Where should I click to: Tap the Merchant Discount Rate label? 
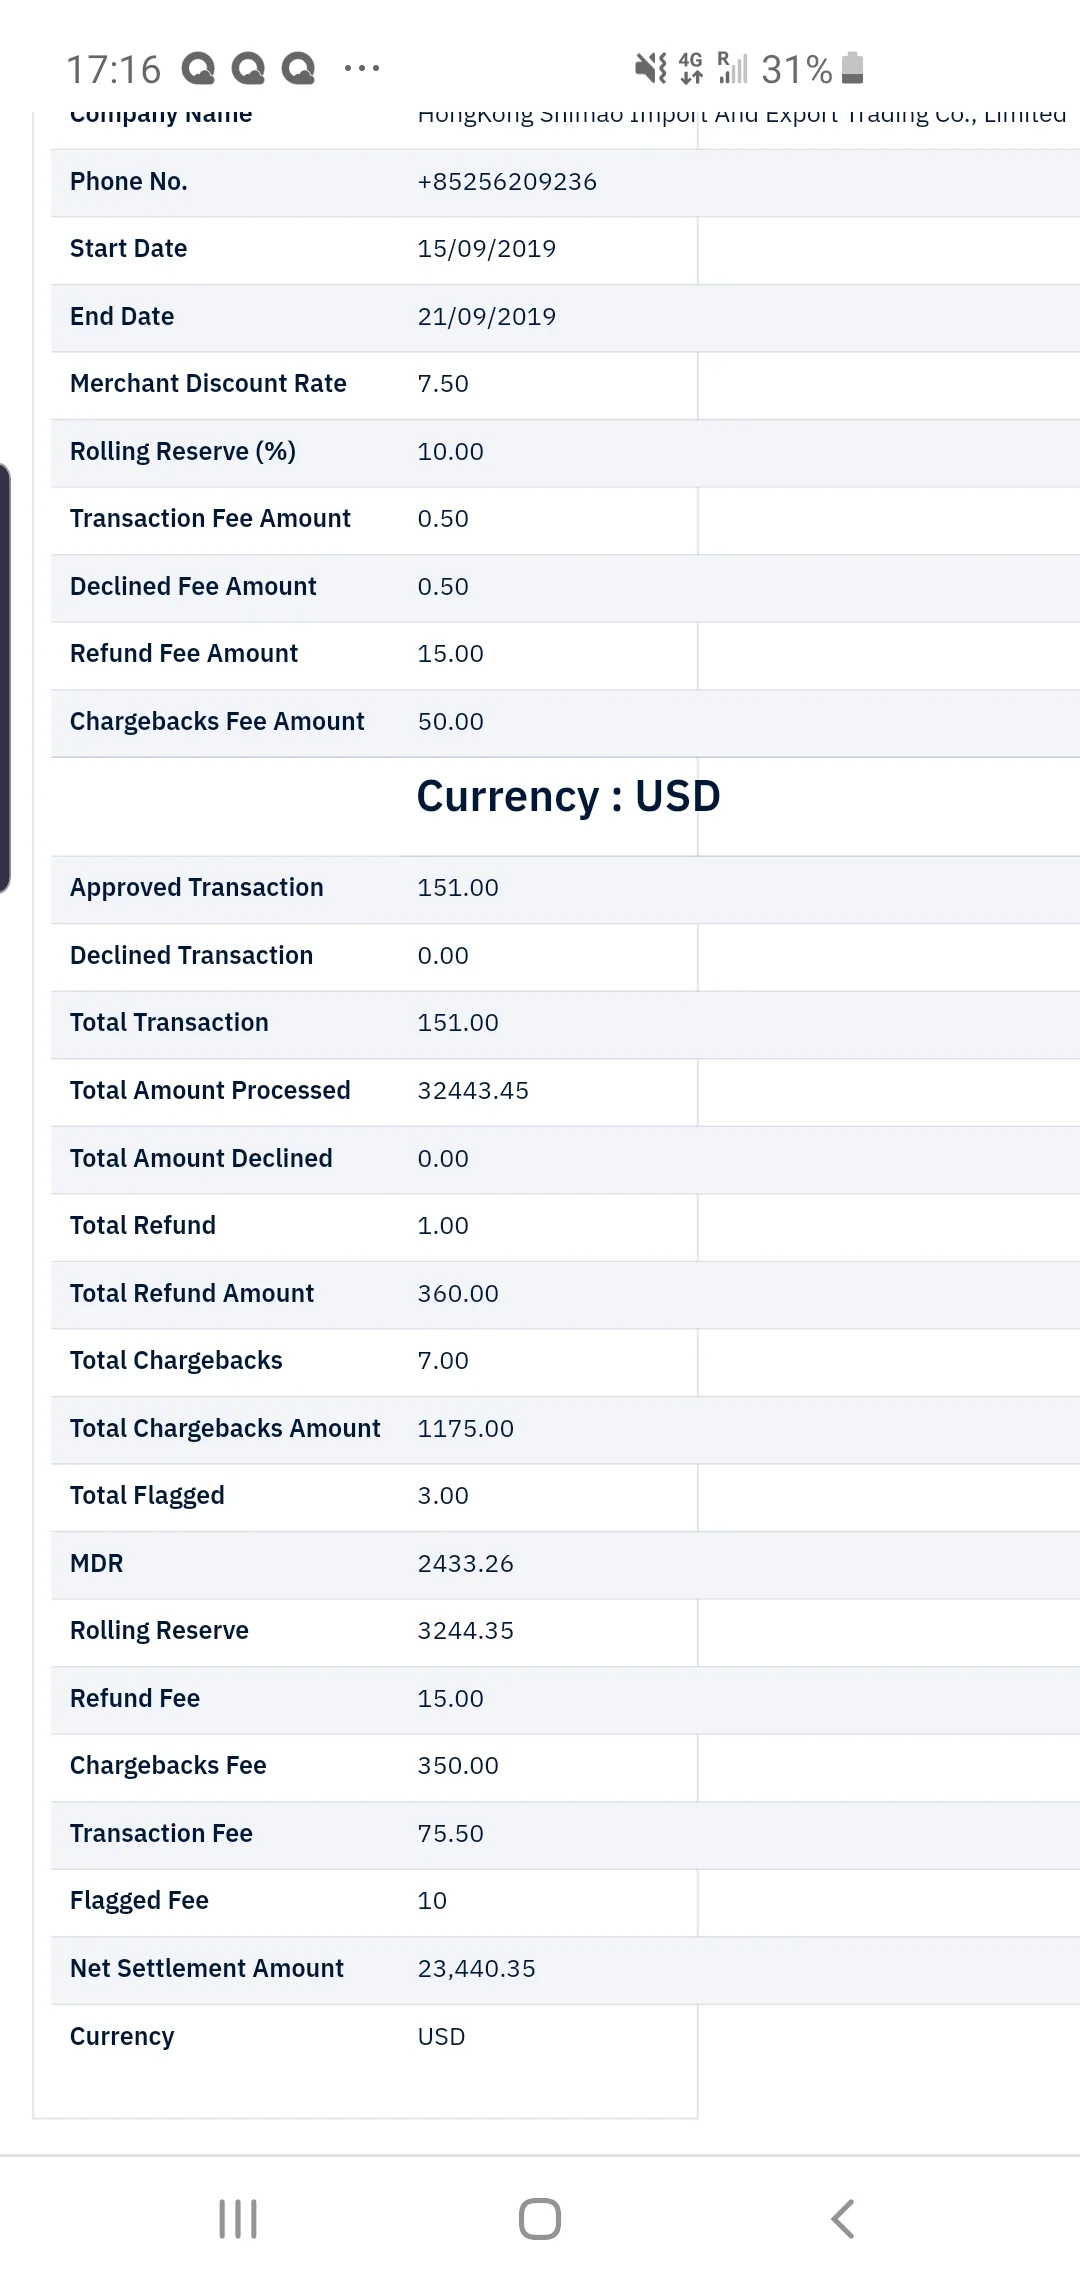click(208, 384)
